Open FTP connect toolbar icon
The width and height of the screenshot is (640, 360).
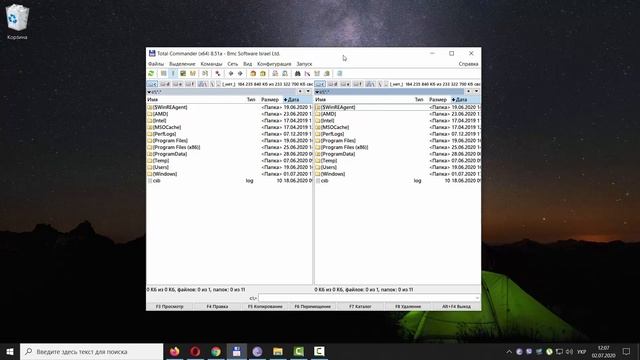pyautogui.click(x=275, y=73)
